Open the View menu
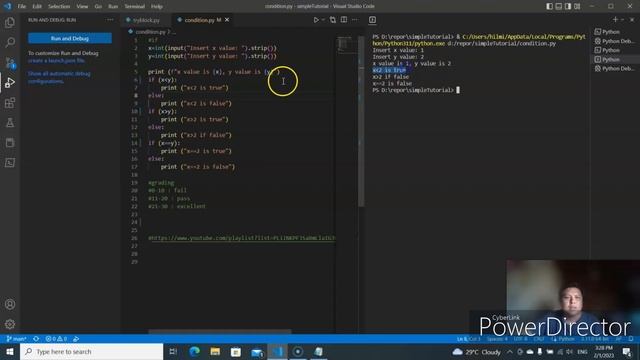The image size is (640, 360). pyautogui.click(x=82, y=7)
